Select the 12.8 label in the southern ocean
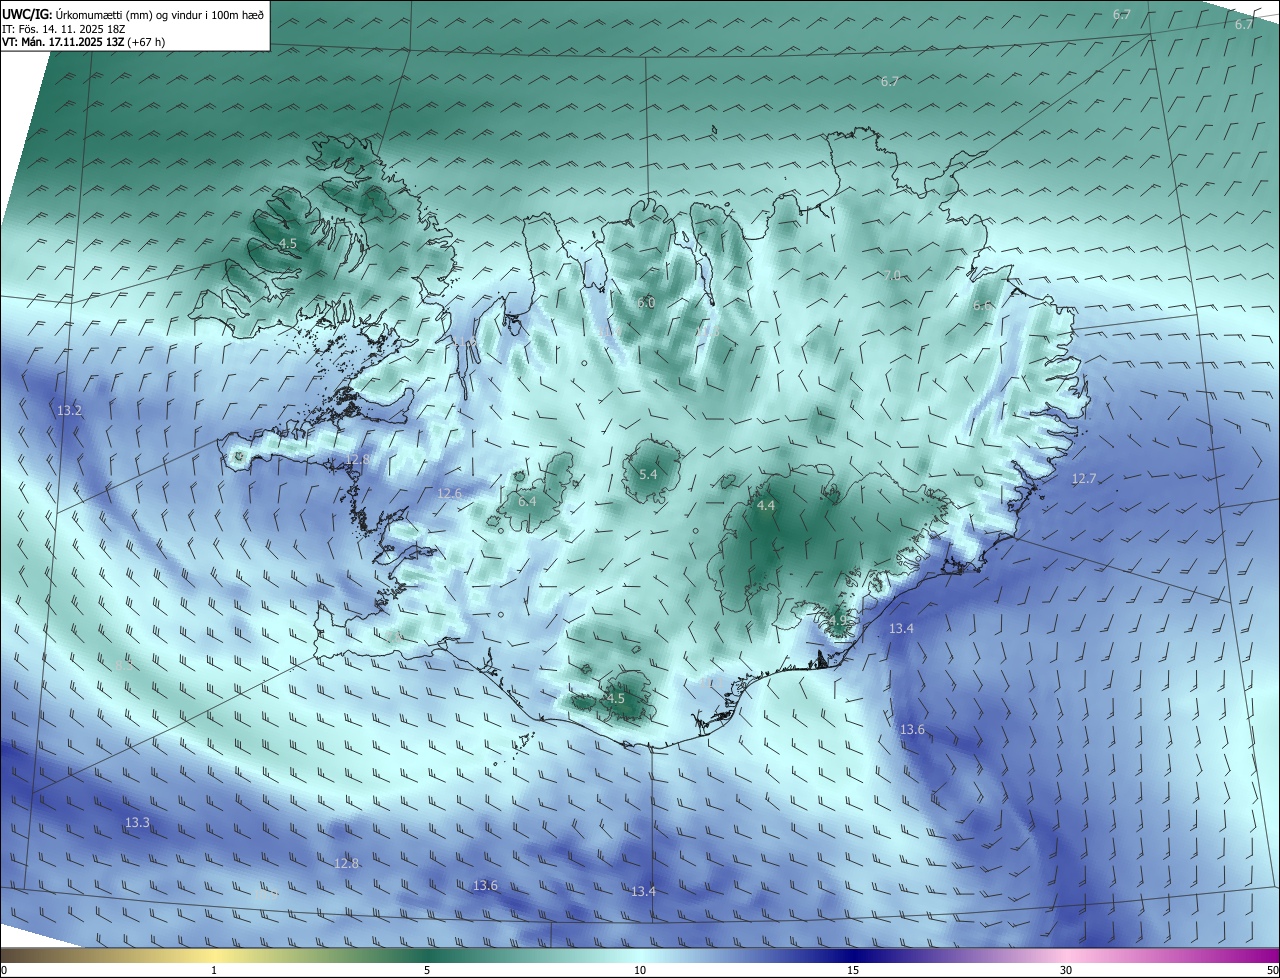1280x978 pixels. click(346, 863)
